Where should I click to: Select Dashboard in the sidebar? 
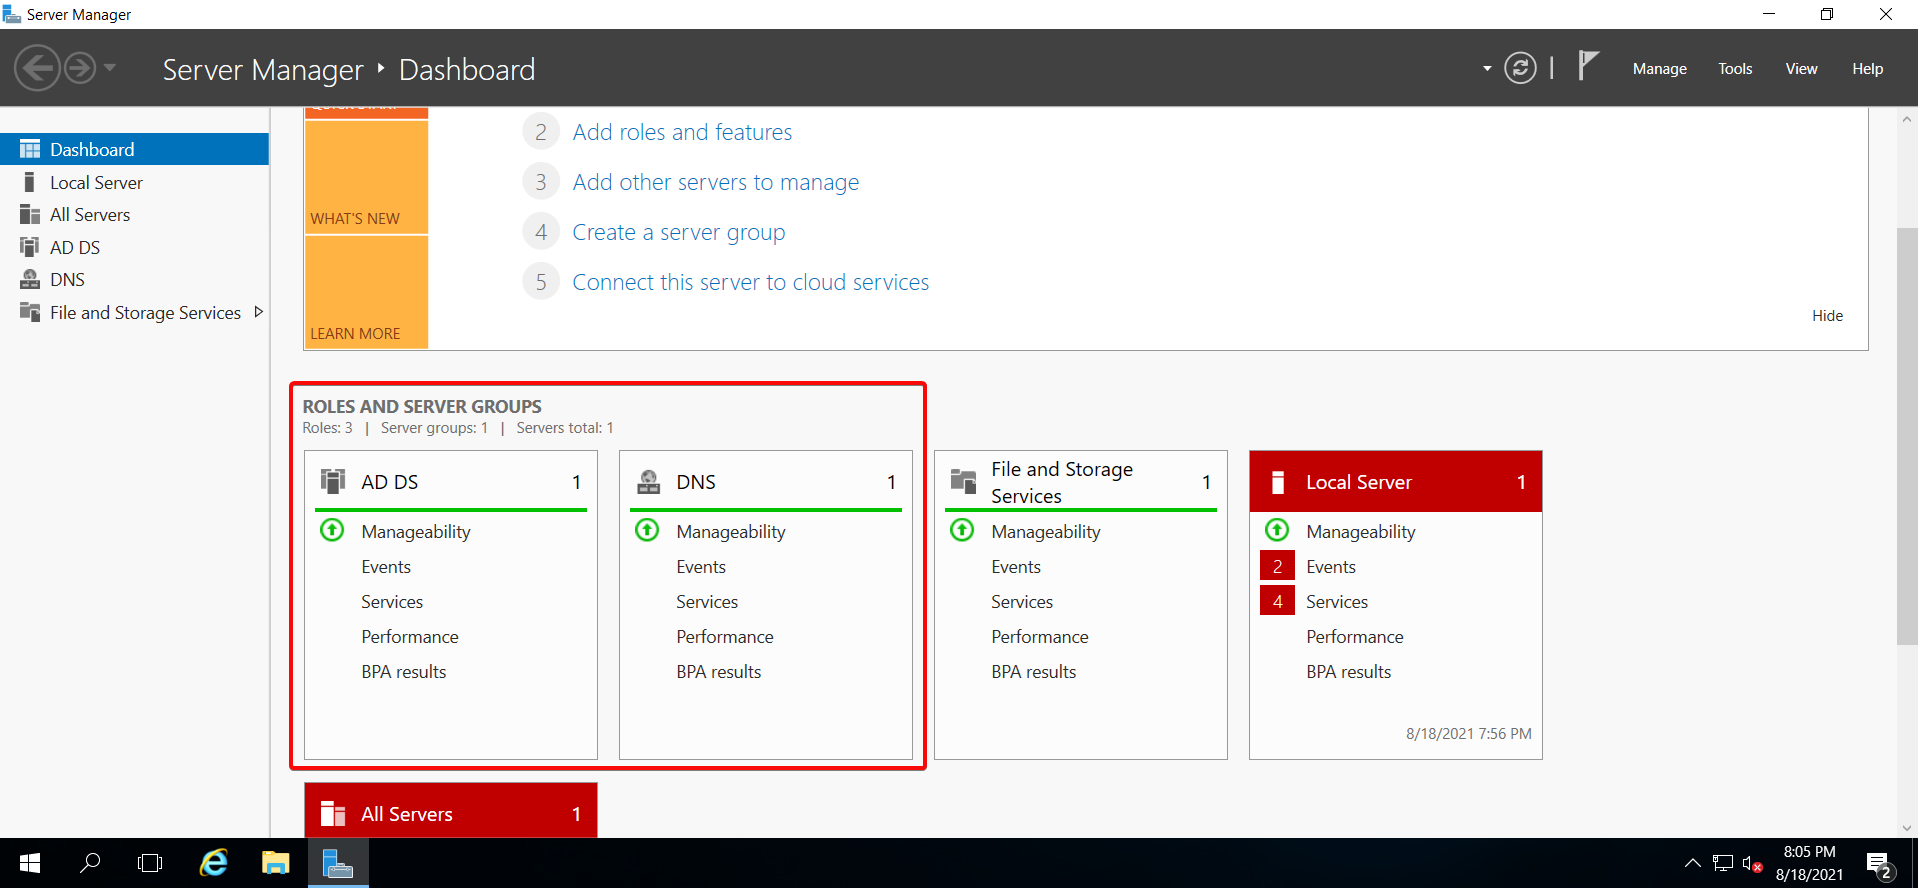pos(134,149)
